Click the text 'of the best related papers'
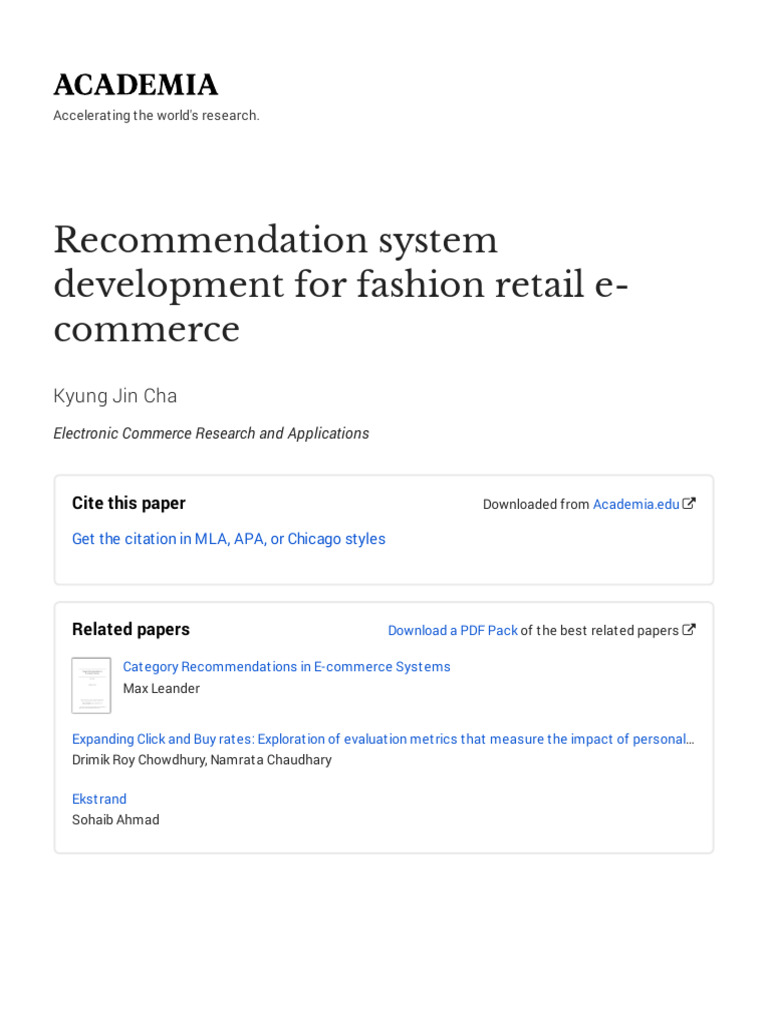Image resolution: width=768 pixels, height=1024 pixels. [x=599, y=630]
